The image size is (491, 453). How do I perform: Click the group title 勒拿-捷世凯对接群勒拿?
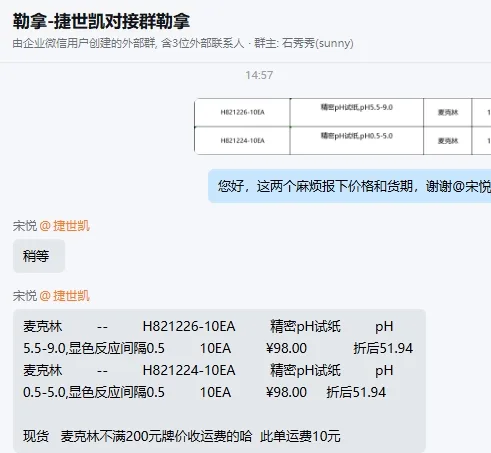pyautogui.click(x=101, y=21)
